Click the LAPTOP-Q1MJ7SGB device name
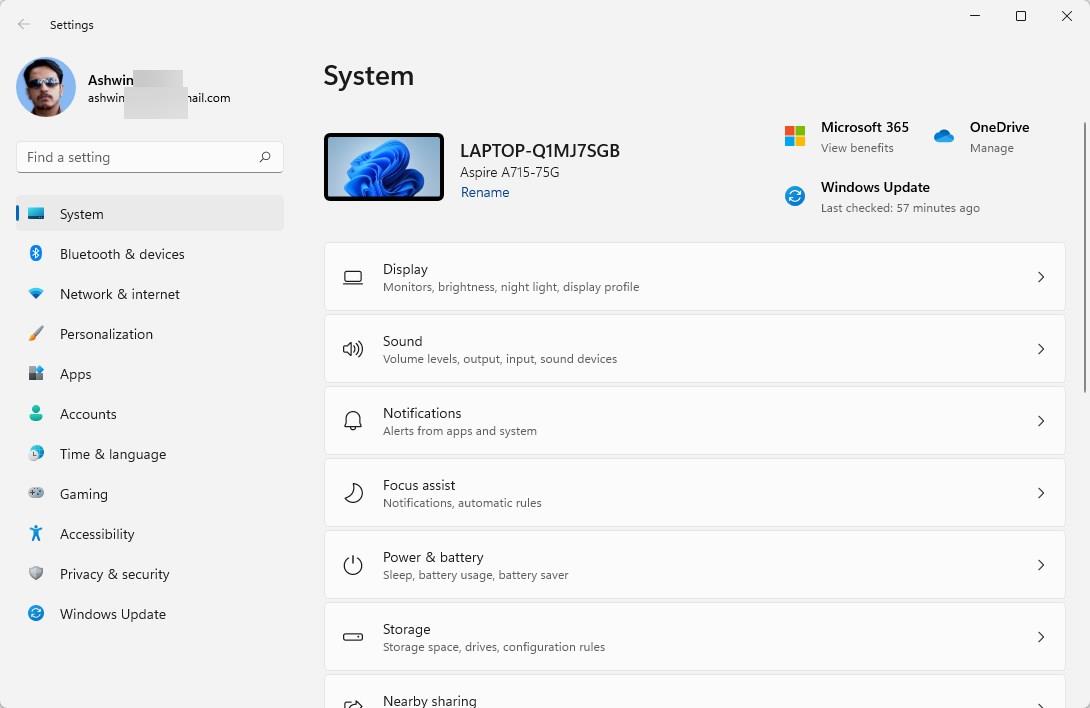The width and height of the screenshot is (1090, 708). coord(539,150)
